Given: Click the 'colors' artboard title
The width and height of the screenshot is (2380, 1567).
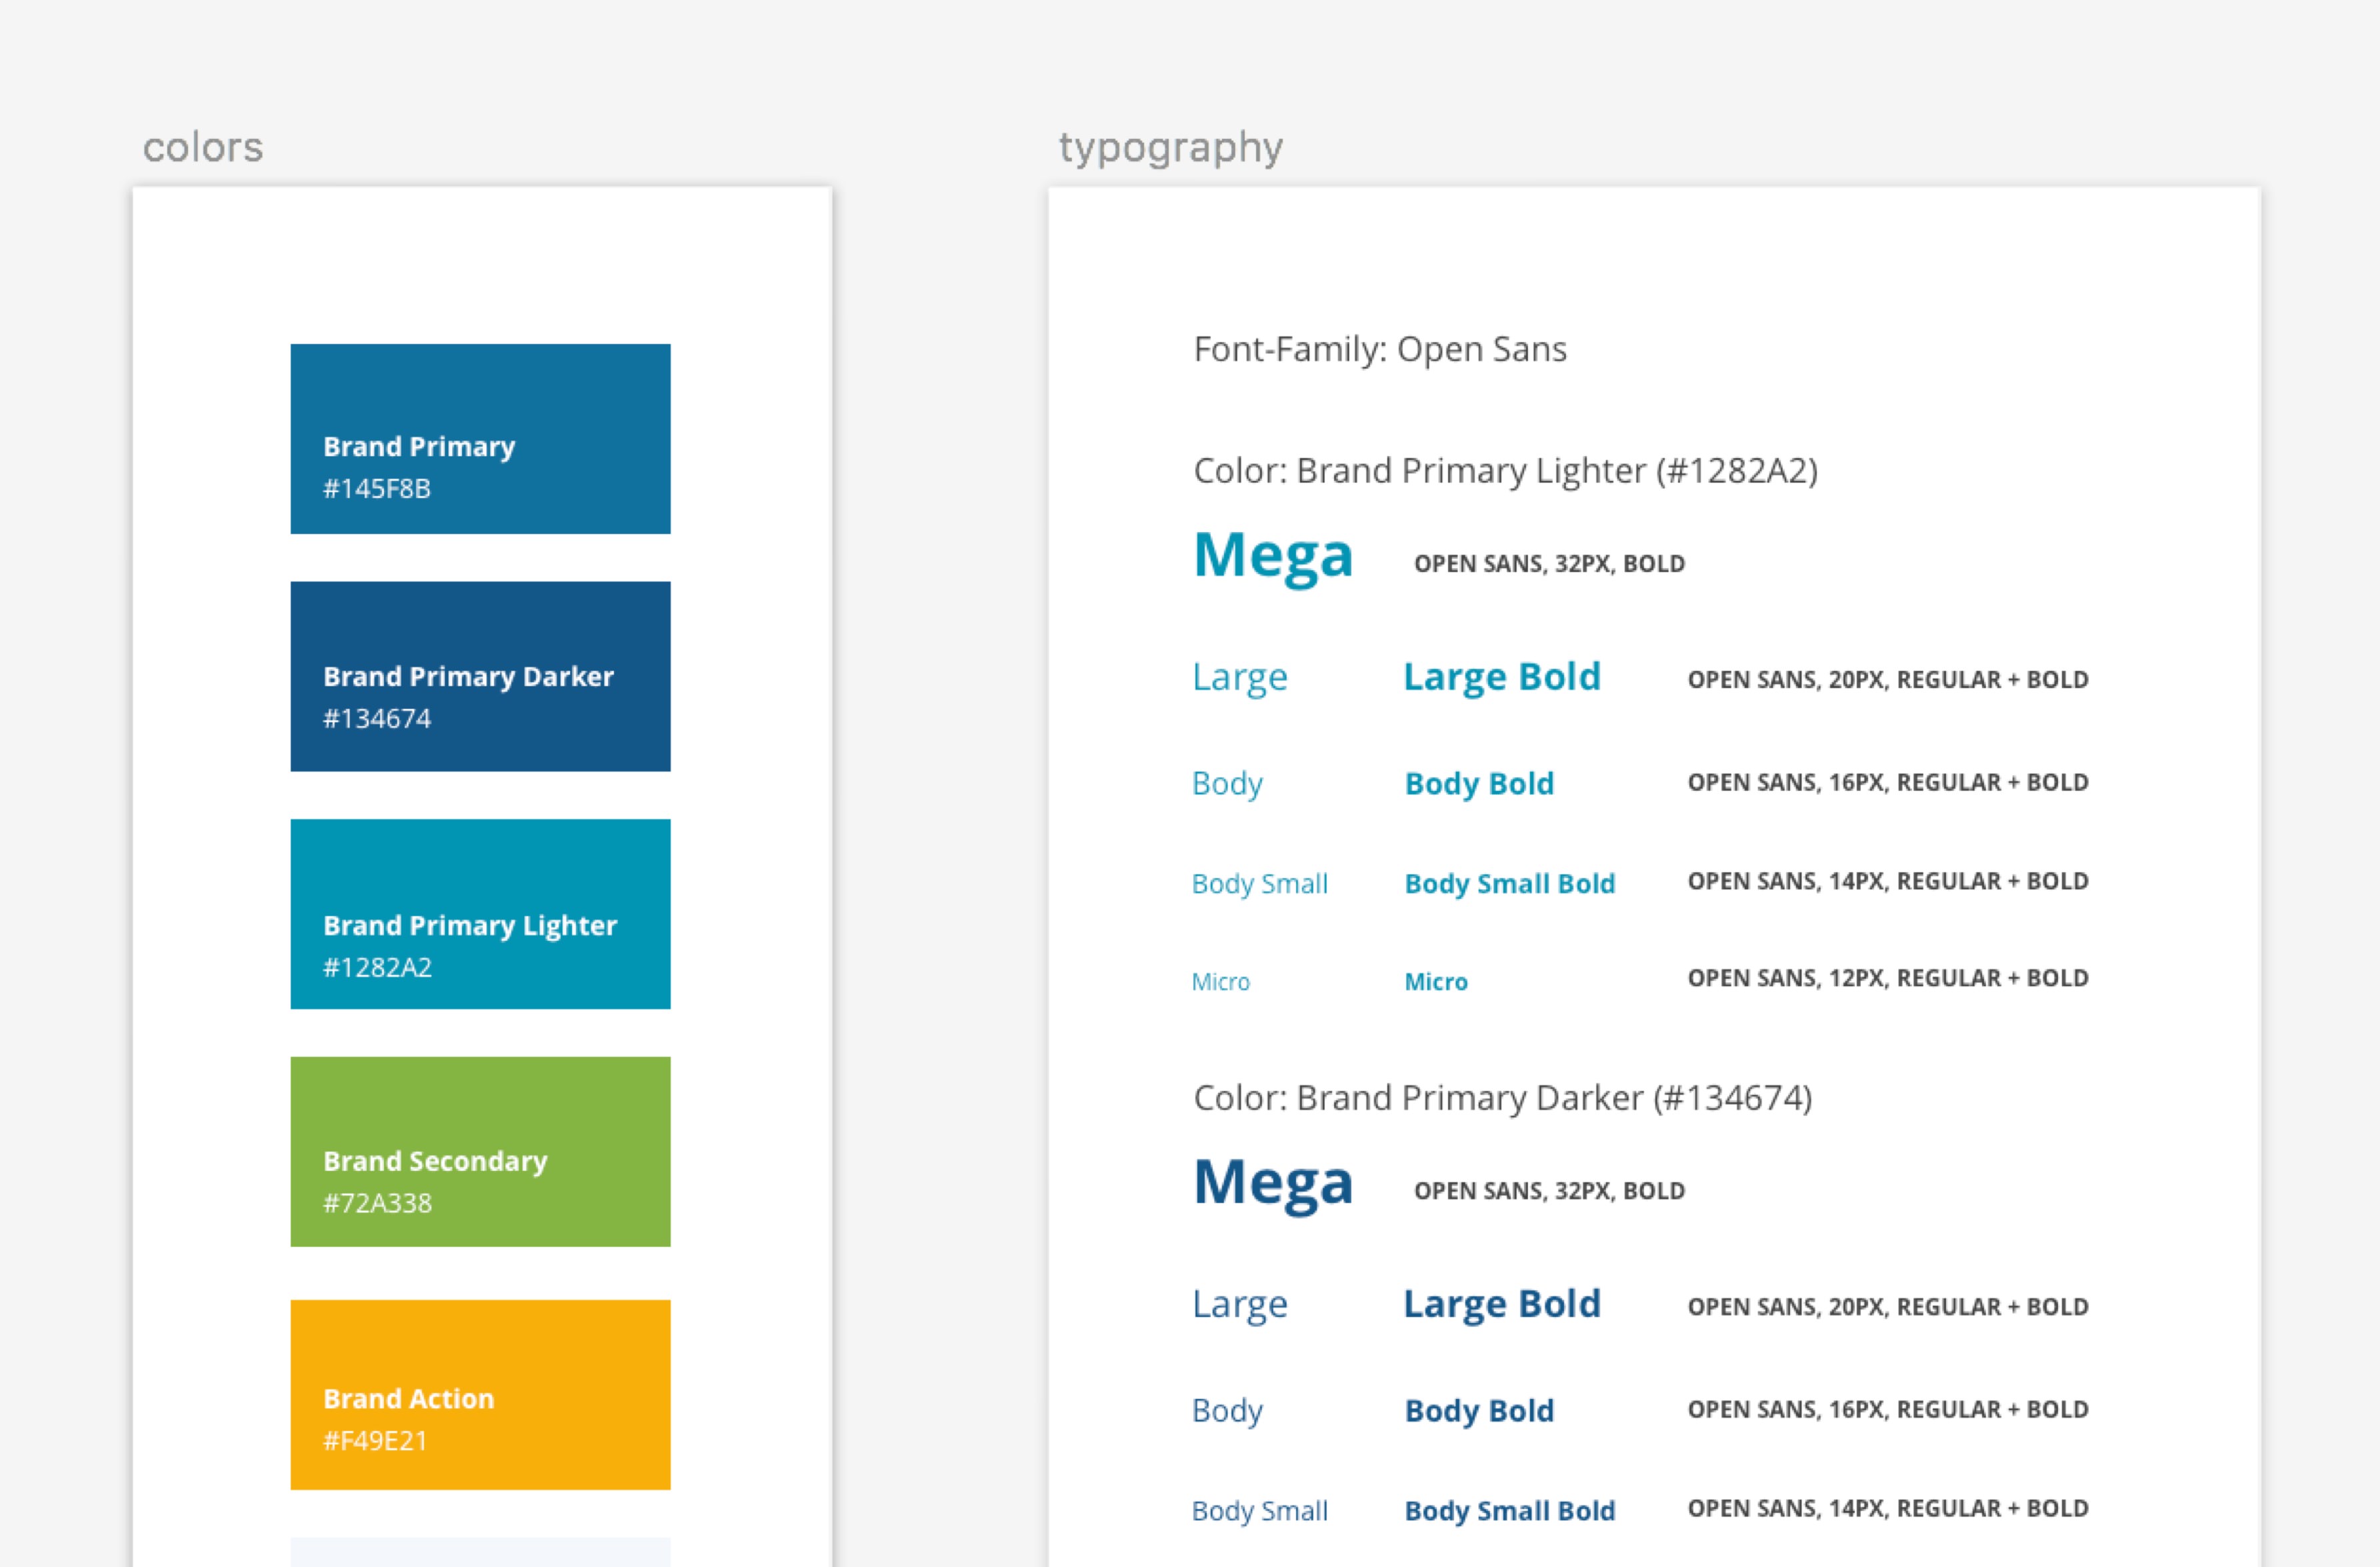Looking at the screenshot, I should [203, 147].
